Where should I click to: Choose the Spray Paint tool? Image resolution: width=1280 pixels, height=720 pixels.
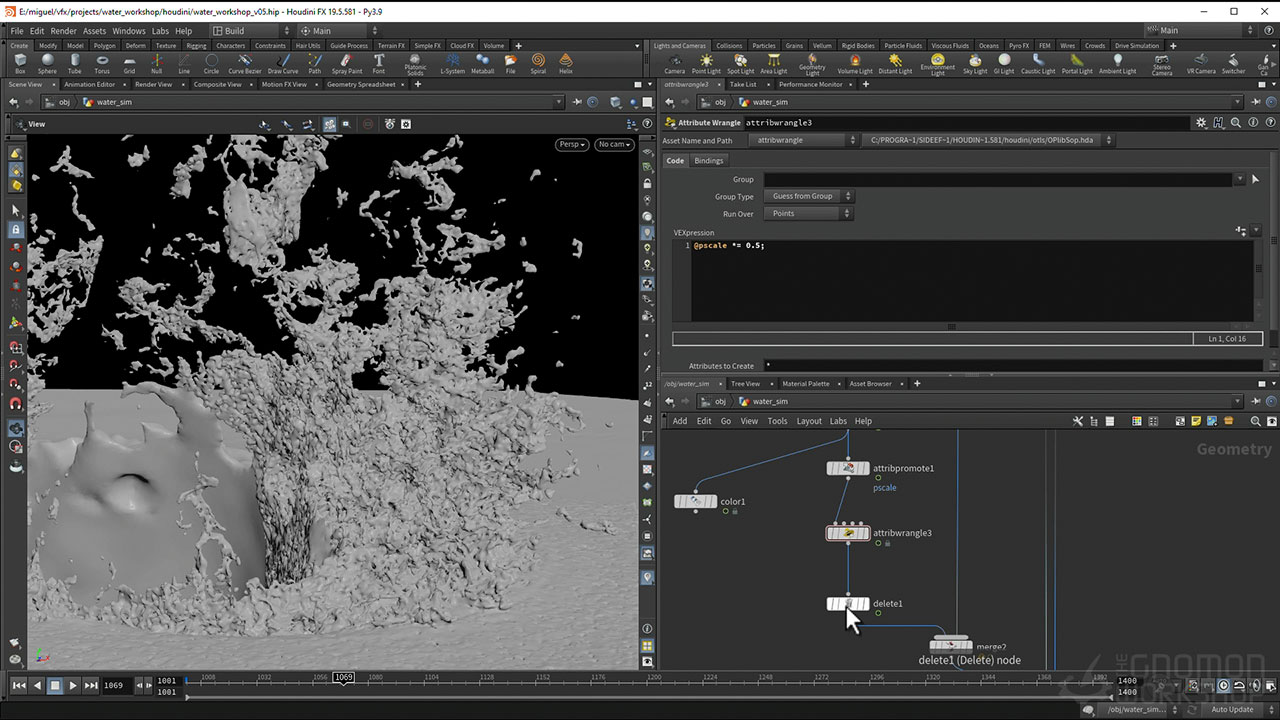click(x=347, y=63)
